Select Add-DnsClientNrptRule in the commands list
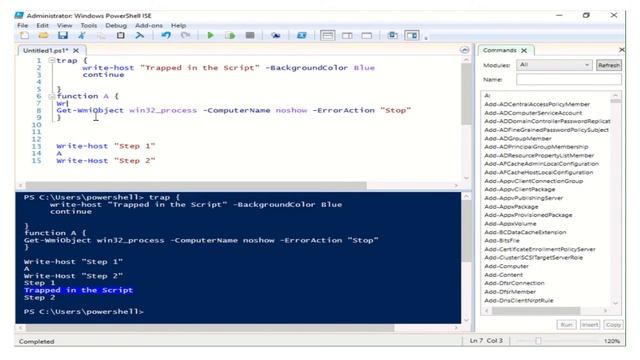640x360 pixels. (x=519, y=301)
